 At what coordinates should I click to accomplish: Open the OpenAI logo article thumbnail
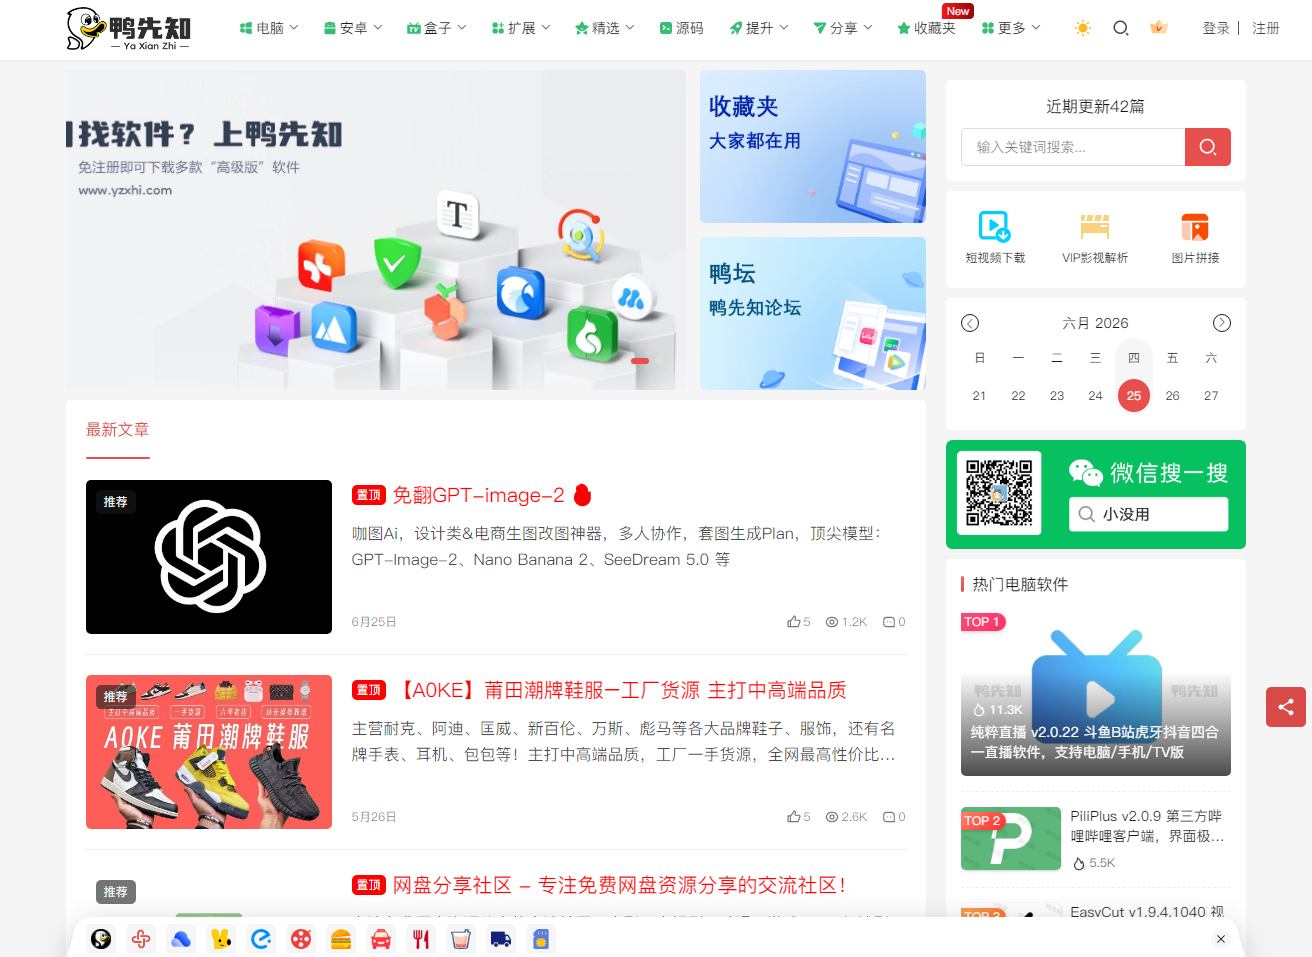209,557
